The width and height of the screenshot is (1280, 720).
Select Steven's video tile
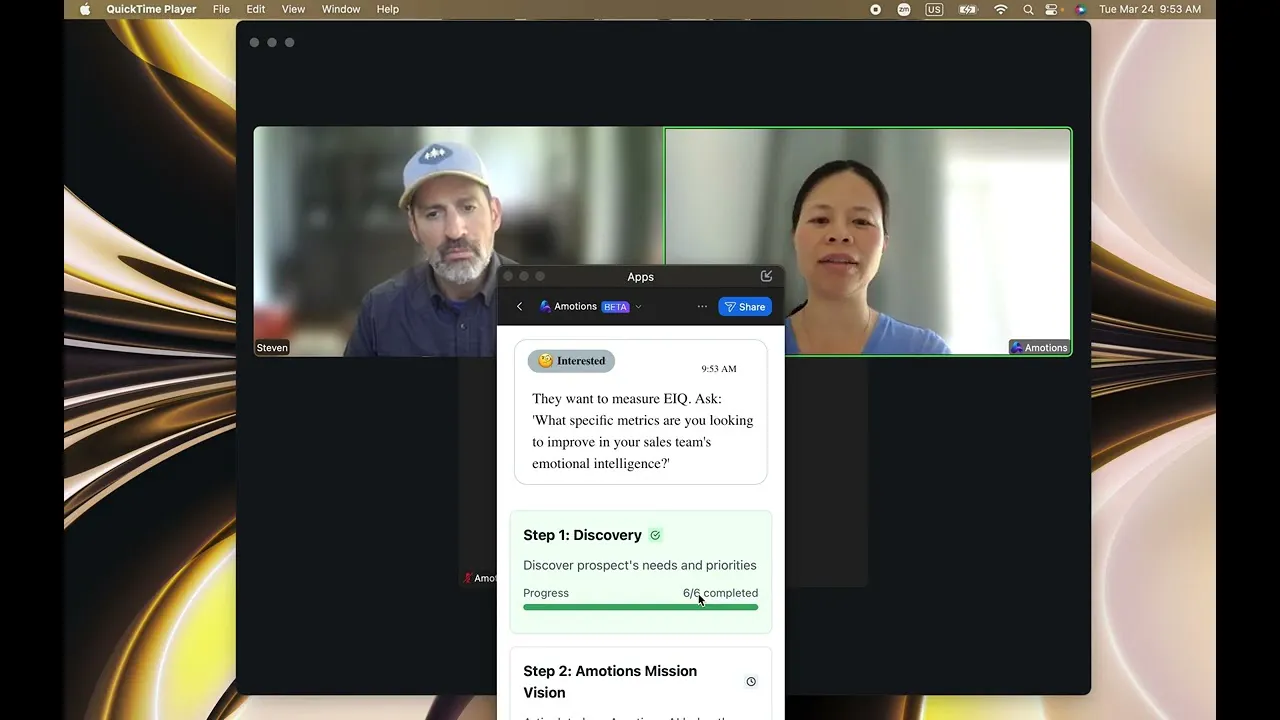[458, 241]
